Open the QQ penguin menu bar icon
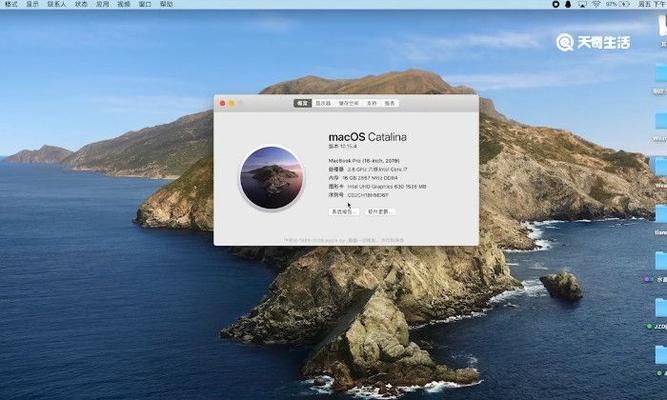 click(568, 4)
